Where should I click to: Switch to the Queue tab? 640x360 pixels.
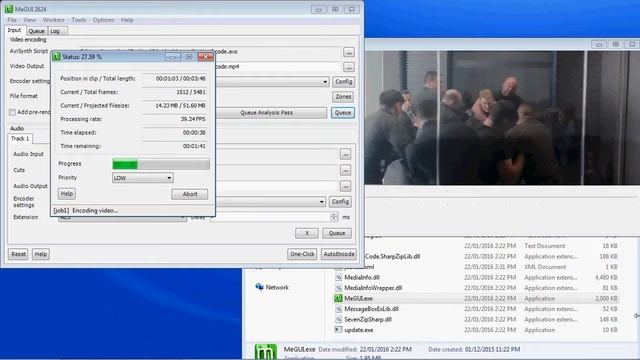(37, 31)
